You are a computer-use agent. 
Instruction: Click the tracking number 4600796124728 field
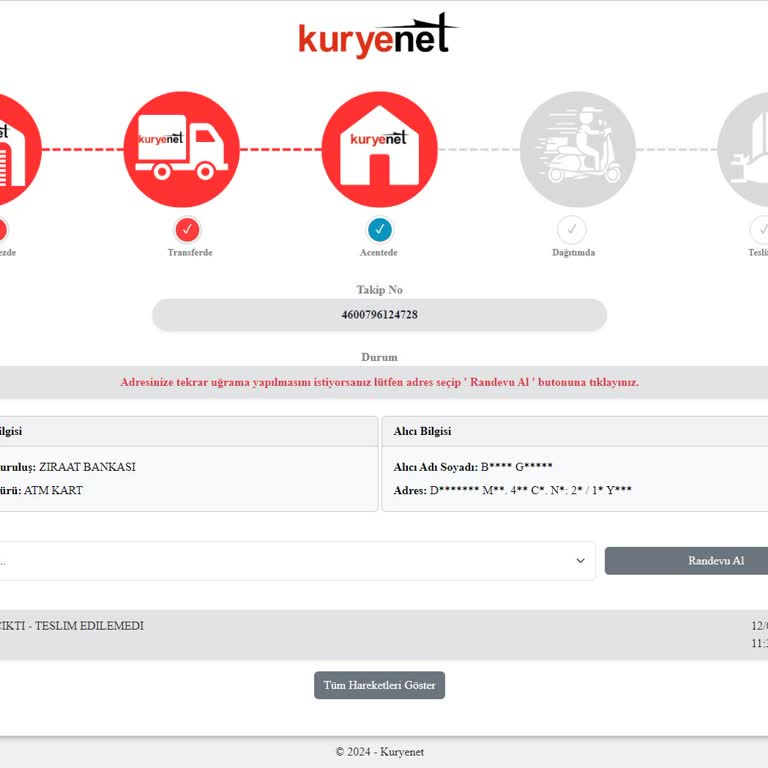tap(380, 314)
